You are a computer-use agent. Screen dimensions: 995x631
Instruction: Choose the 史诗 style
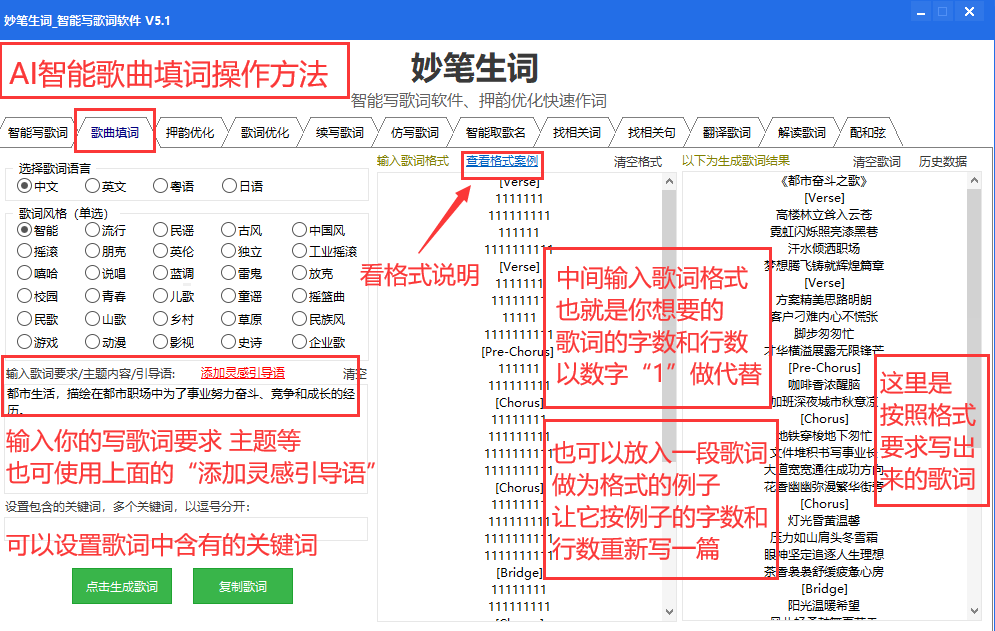[x=241, y=342]
